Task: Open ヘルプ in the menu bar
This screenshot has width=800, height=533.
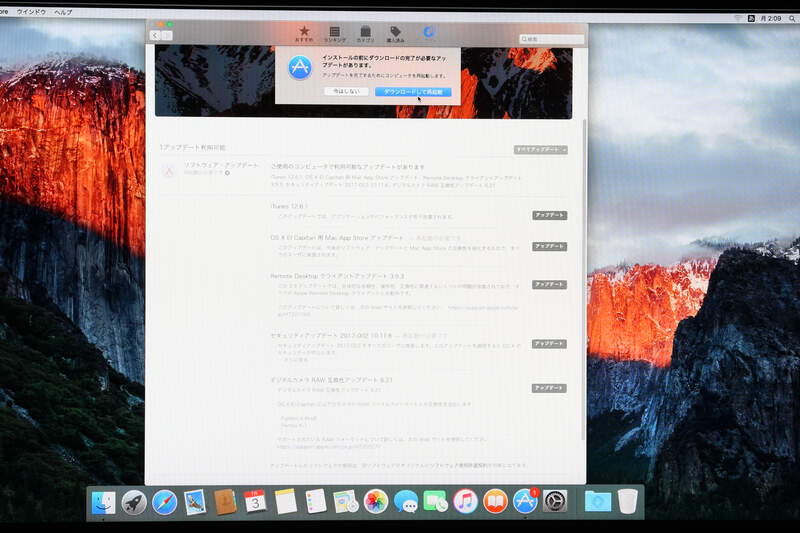Action: coord(63,12)
